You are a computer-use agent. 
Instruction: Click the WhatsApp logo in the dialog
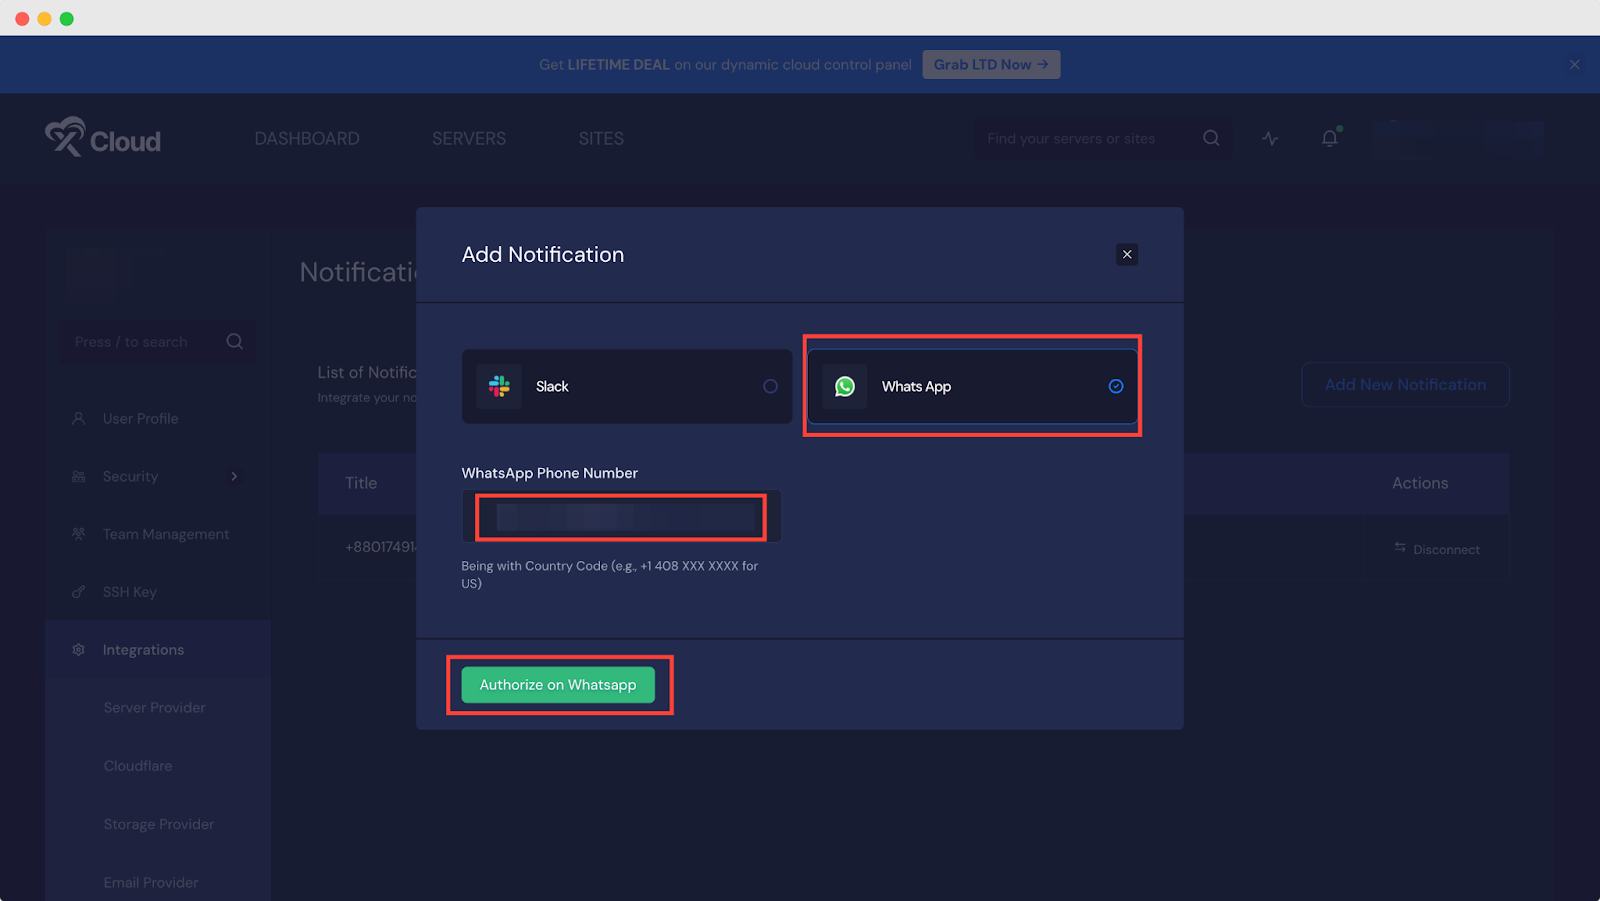845,386
